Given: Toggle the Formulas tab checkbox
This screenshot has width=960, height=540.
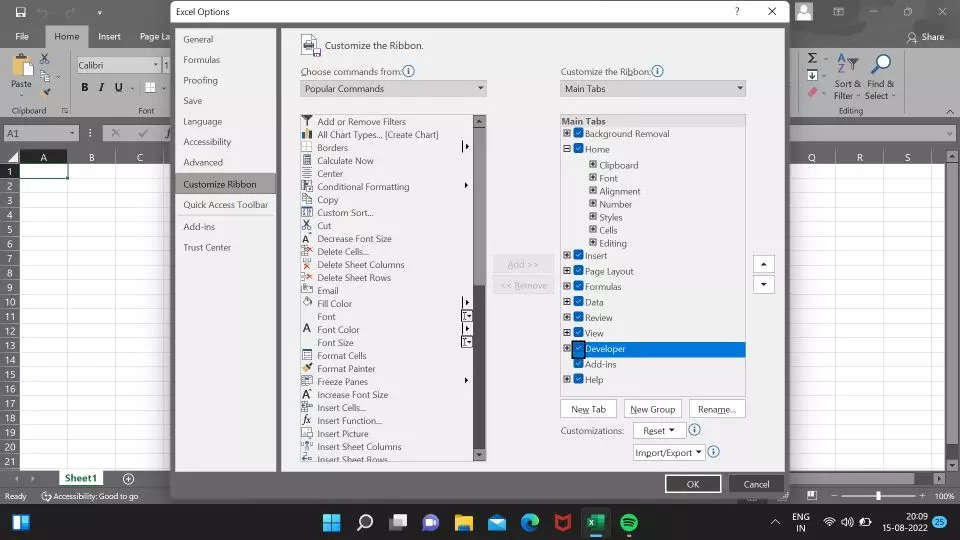Looking at the screenshot, I should (x=579, y=286).
